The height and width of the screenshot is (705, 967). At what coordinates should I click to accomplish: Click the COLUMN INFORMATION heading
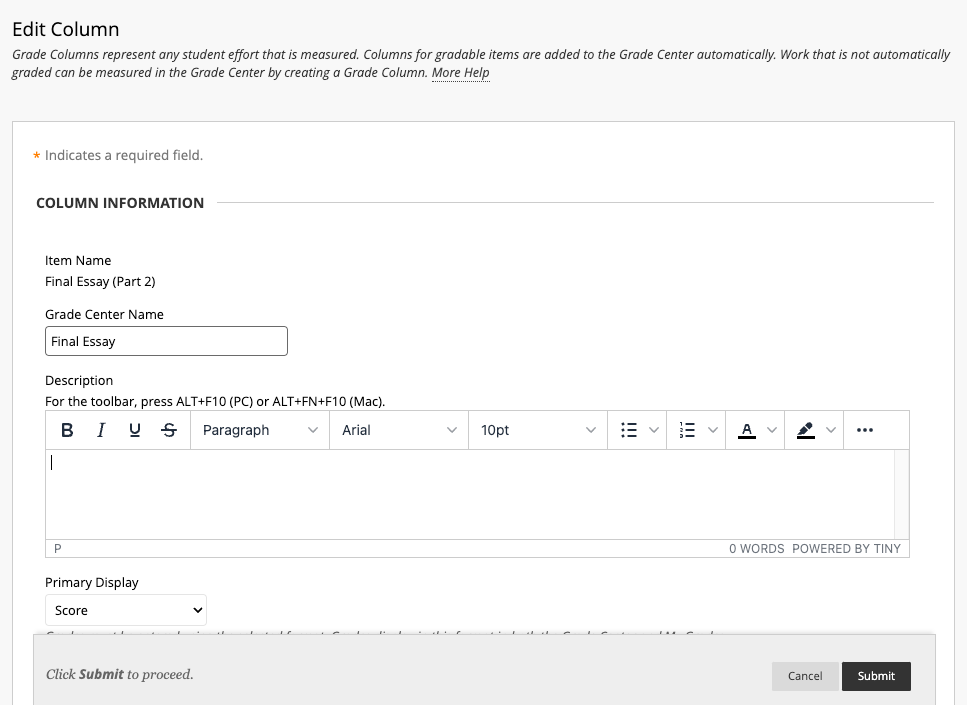click(120, 203)
